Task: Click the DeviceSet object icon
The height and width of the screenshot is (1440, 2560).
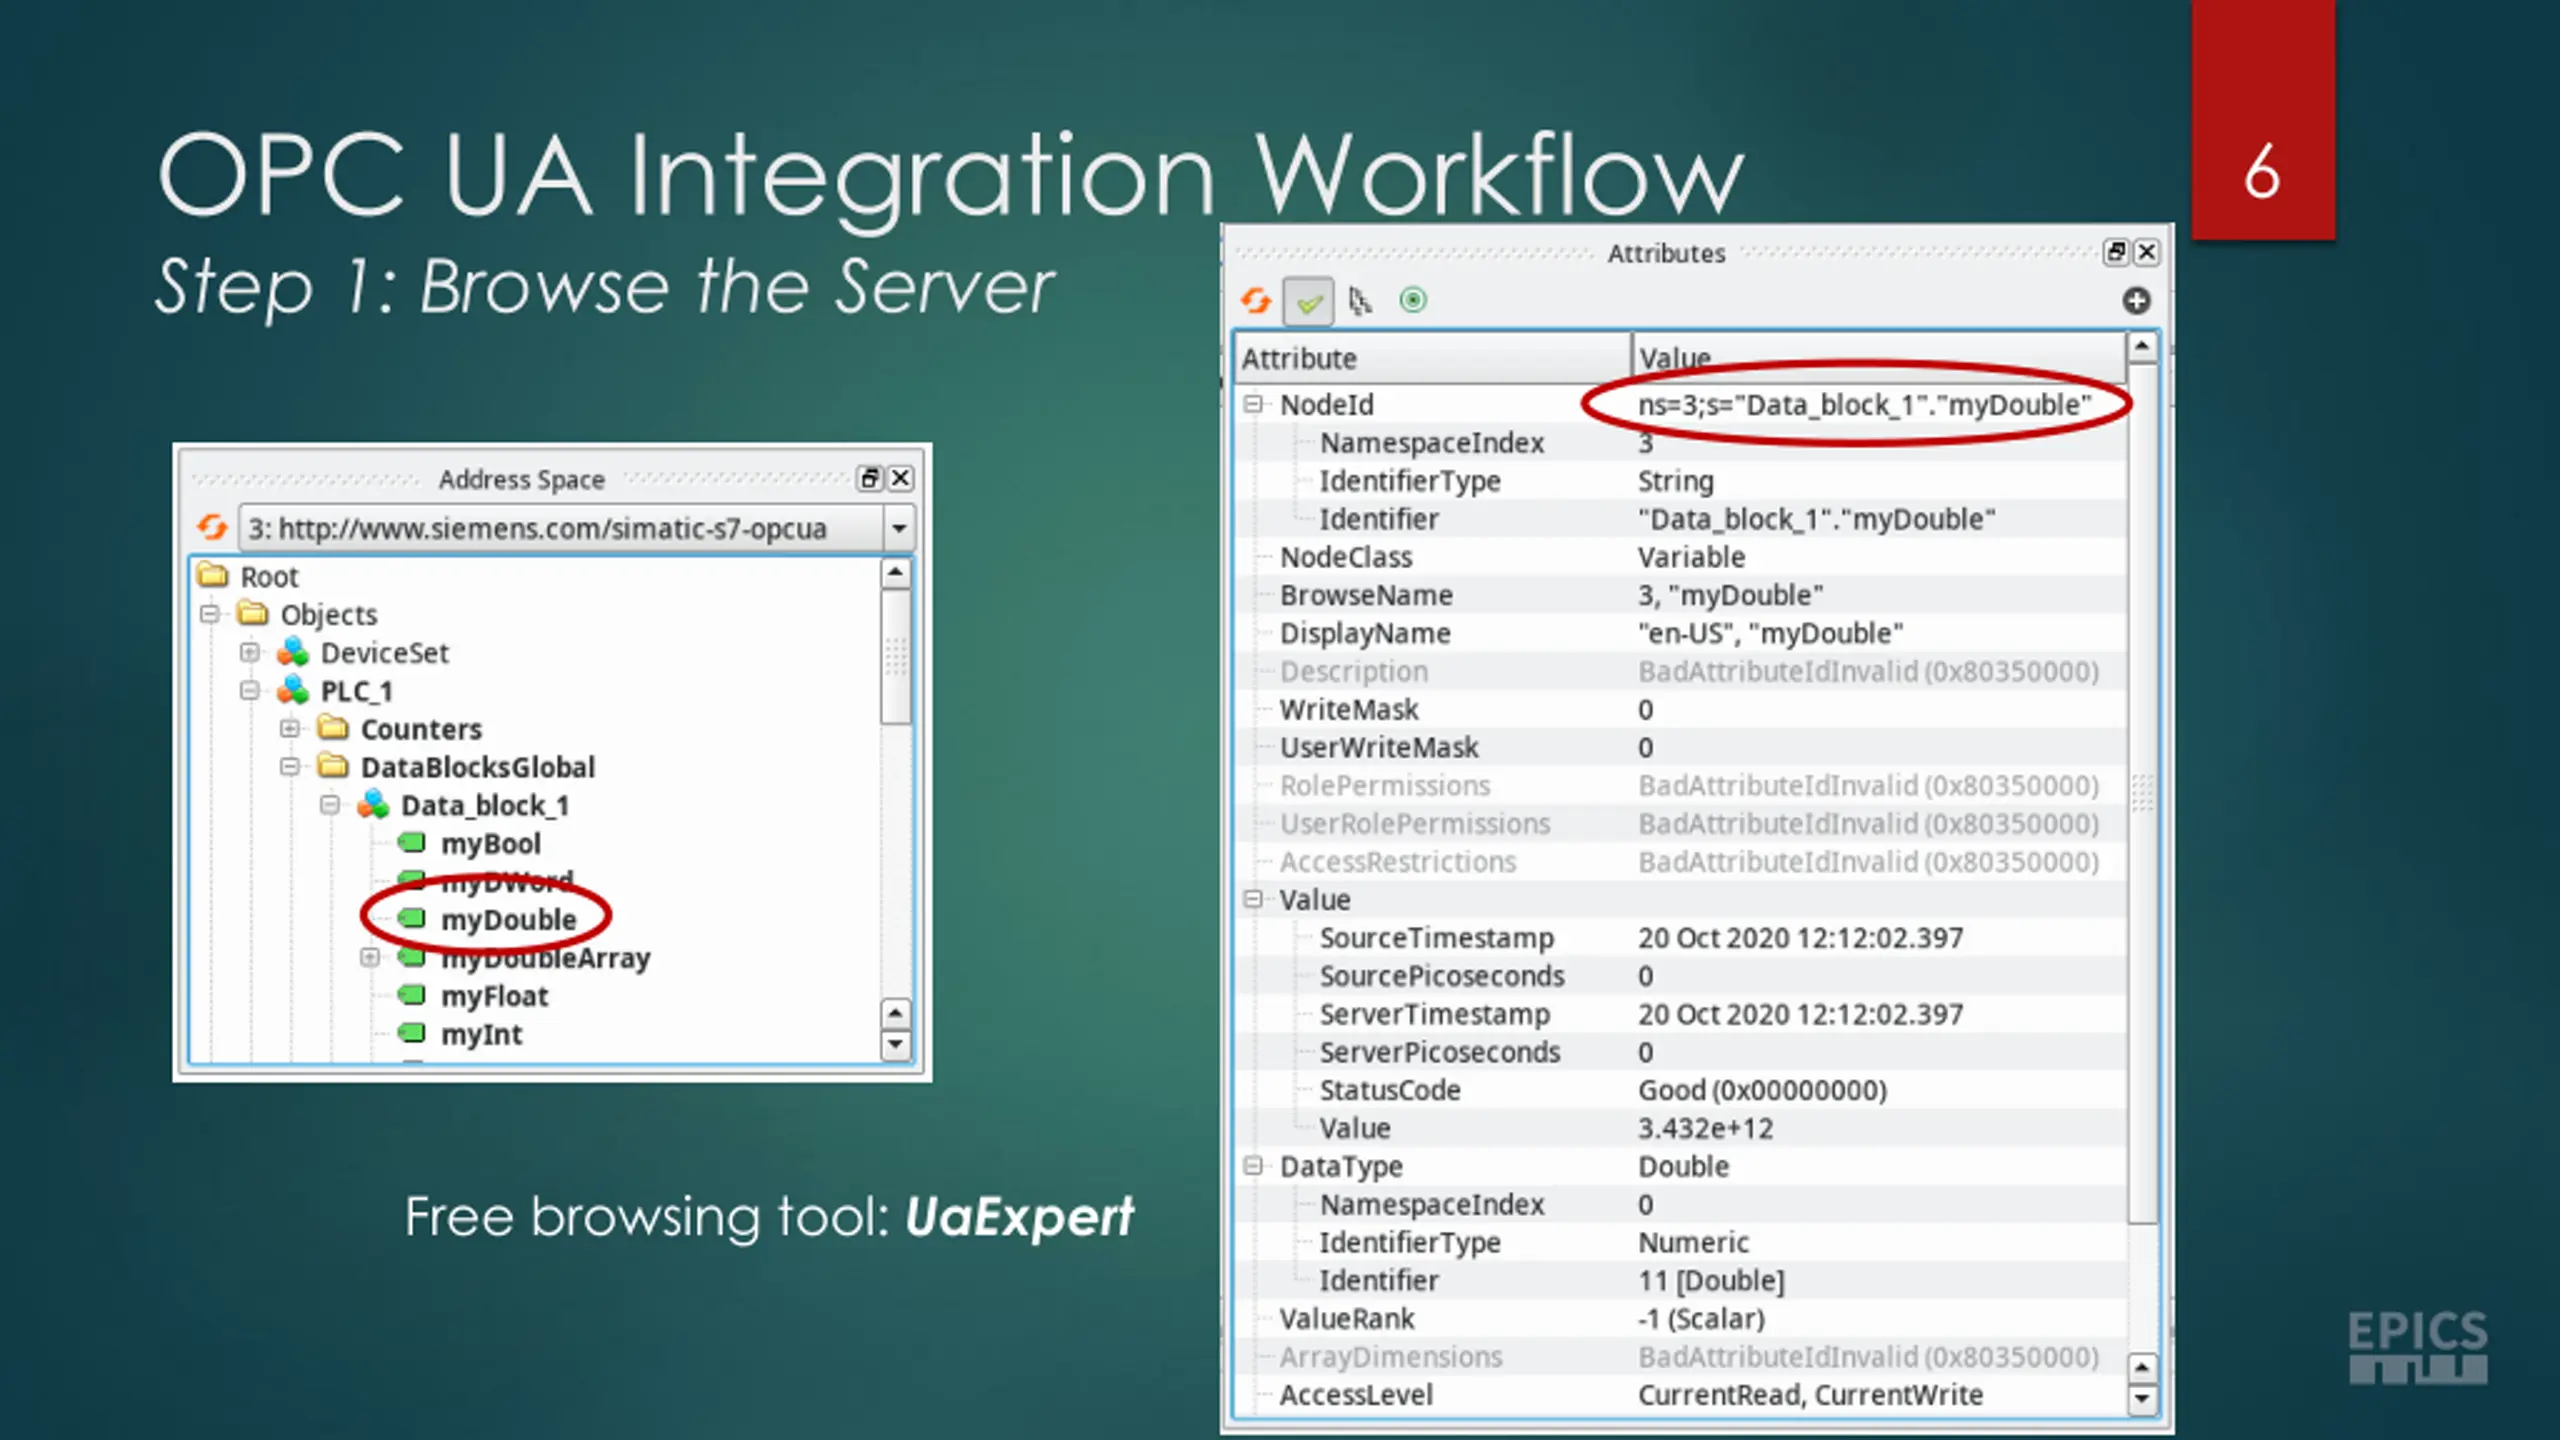Action: pos(293,652)
